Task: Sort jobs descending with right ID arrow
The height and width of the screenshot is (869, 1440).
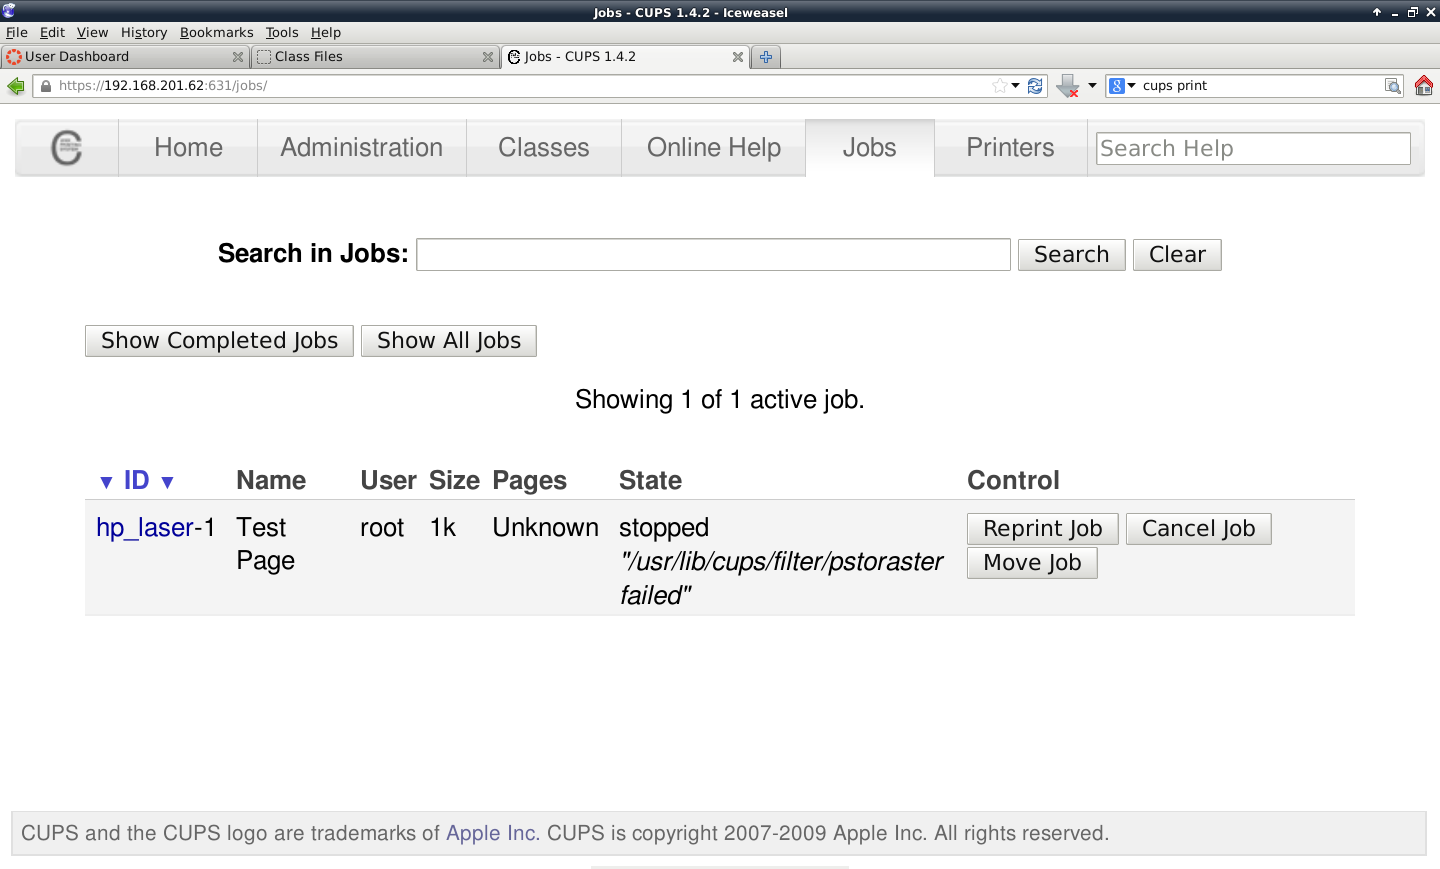Action: click(168, 482)
